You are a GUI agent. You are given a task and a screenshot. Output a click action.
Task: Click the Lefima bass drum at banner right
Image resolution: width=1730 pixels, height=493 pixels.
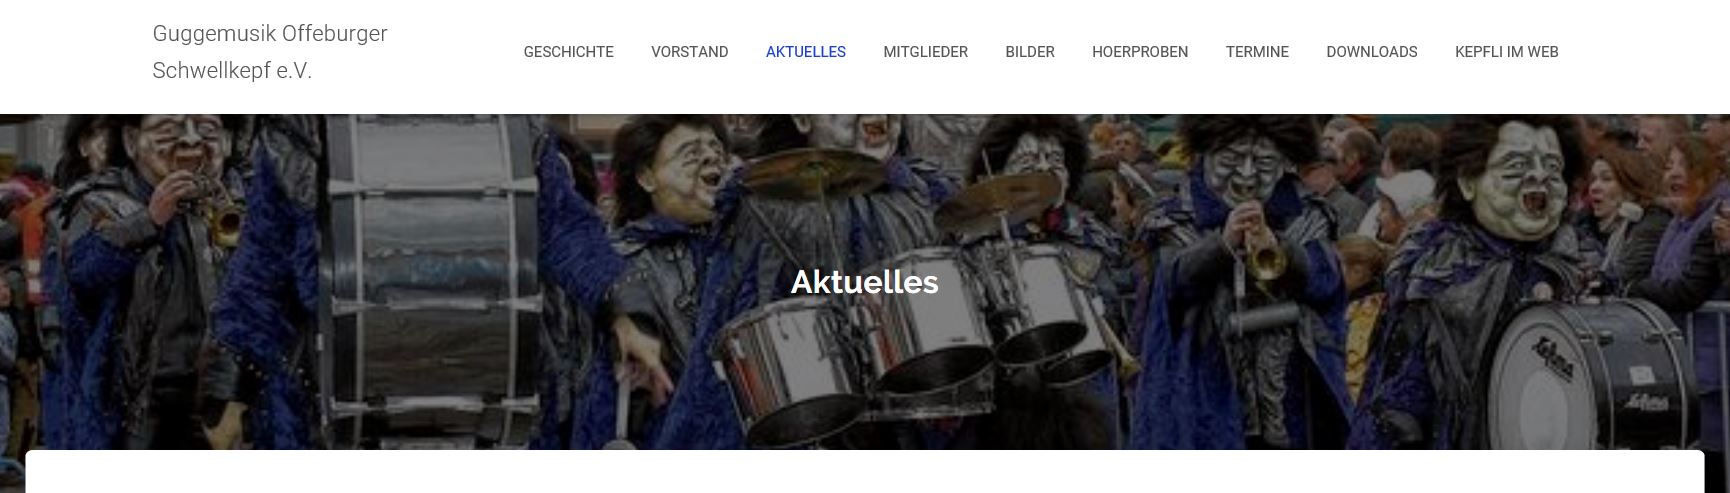point(1590,372)
